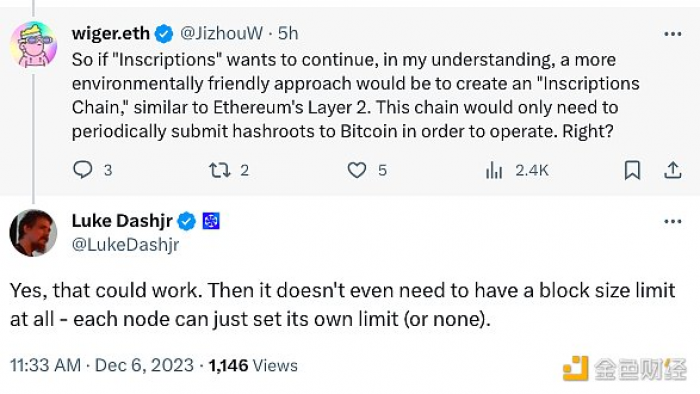The height and width of the screenshot is (394, 700).
Task: Share the wiger.eth tweet via upload icon
Action: pos(672,170)
